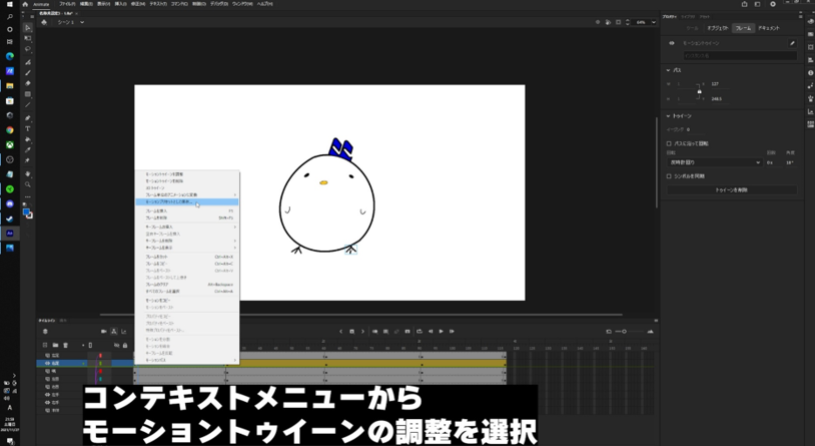Viewport: 815px width, 446px height.
Task: Toggle the loop playback icon
Action: click(x=419, y=331)
